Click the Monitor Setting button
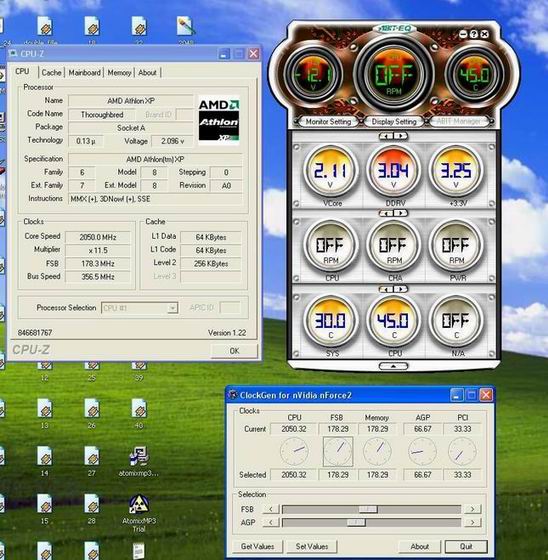This screenshot has width=548, height=560. pos(328,122)
